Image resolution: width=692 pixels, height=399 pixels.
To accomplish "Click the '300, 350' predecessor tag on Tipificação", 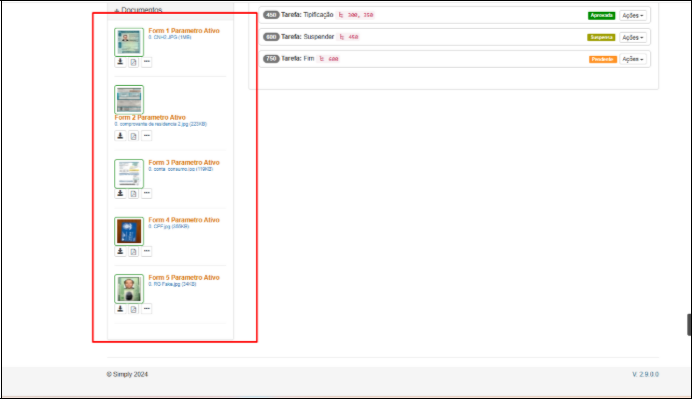I will coord(356,15).
